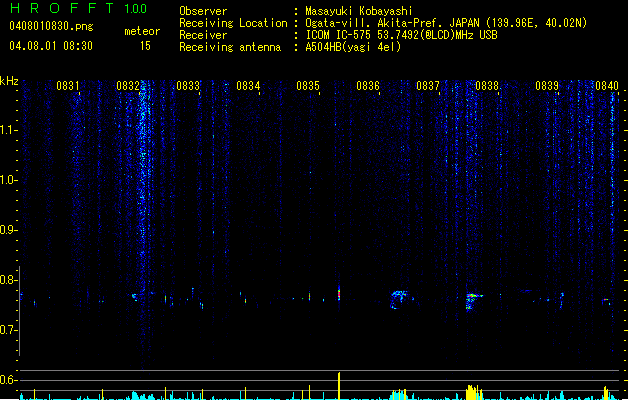
Task: Select the filename 0408010830.png
Action: tap(51, 27)
